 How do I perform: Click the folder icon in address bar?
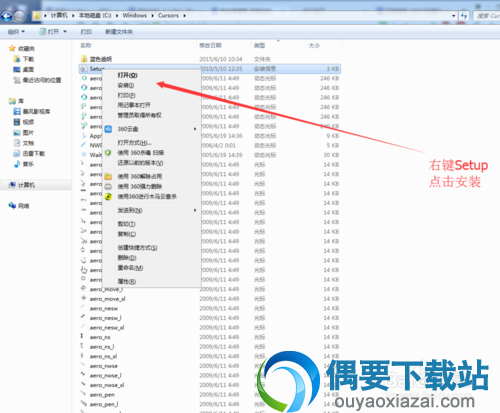[x=37, y=15]
